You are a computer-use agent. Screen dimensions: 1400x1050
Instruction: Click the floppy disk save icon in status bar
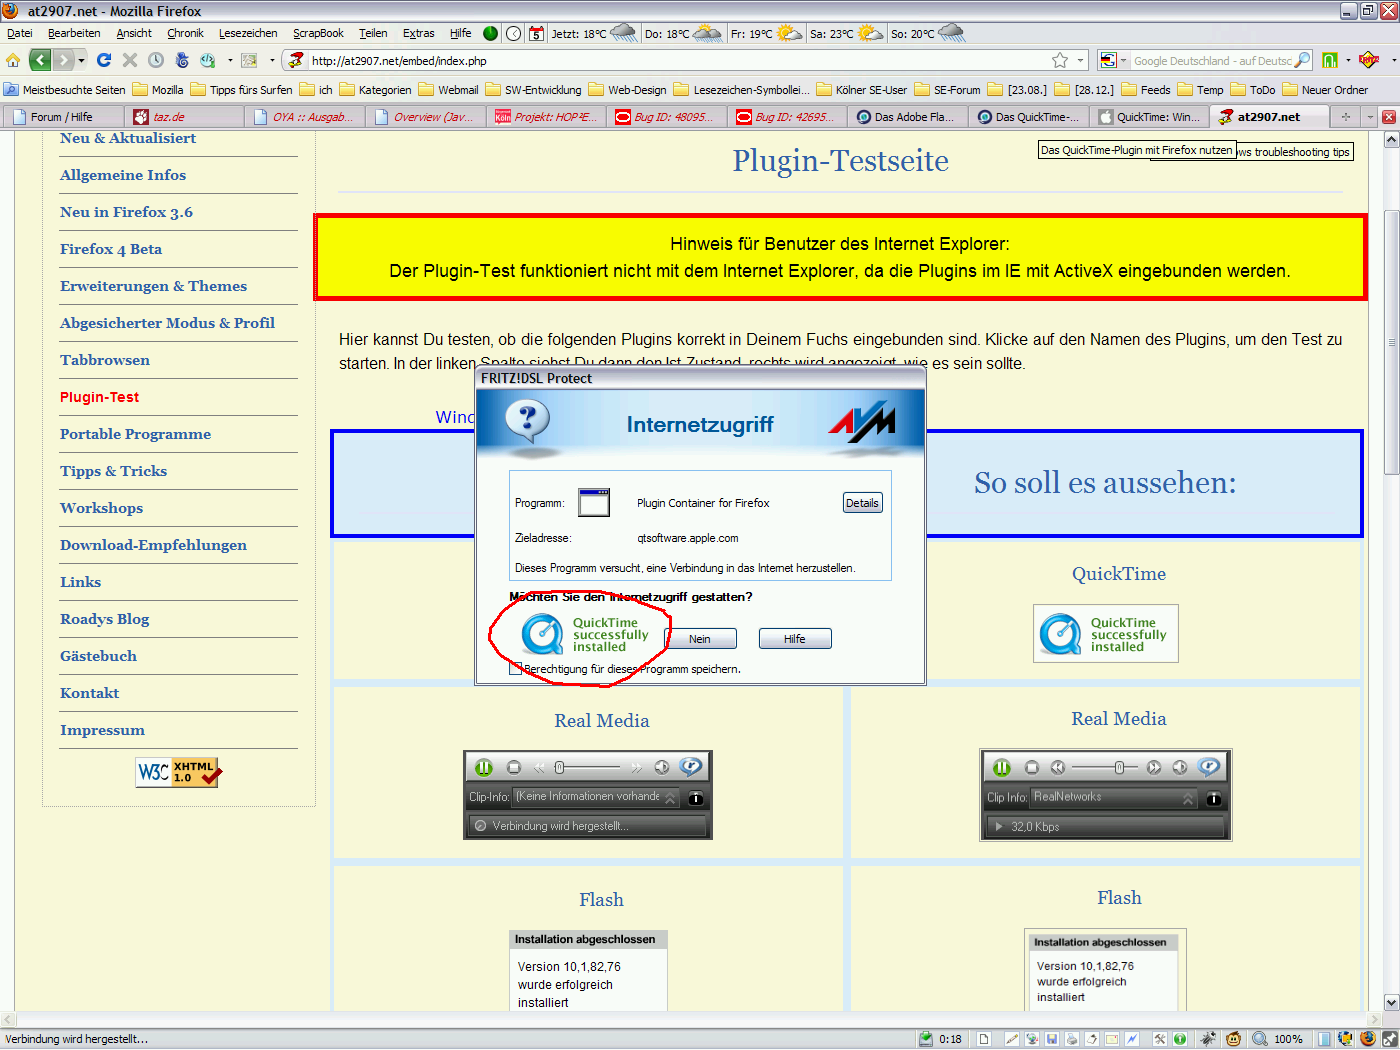pyautogui.click(x=1052, y=1039)
